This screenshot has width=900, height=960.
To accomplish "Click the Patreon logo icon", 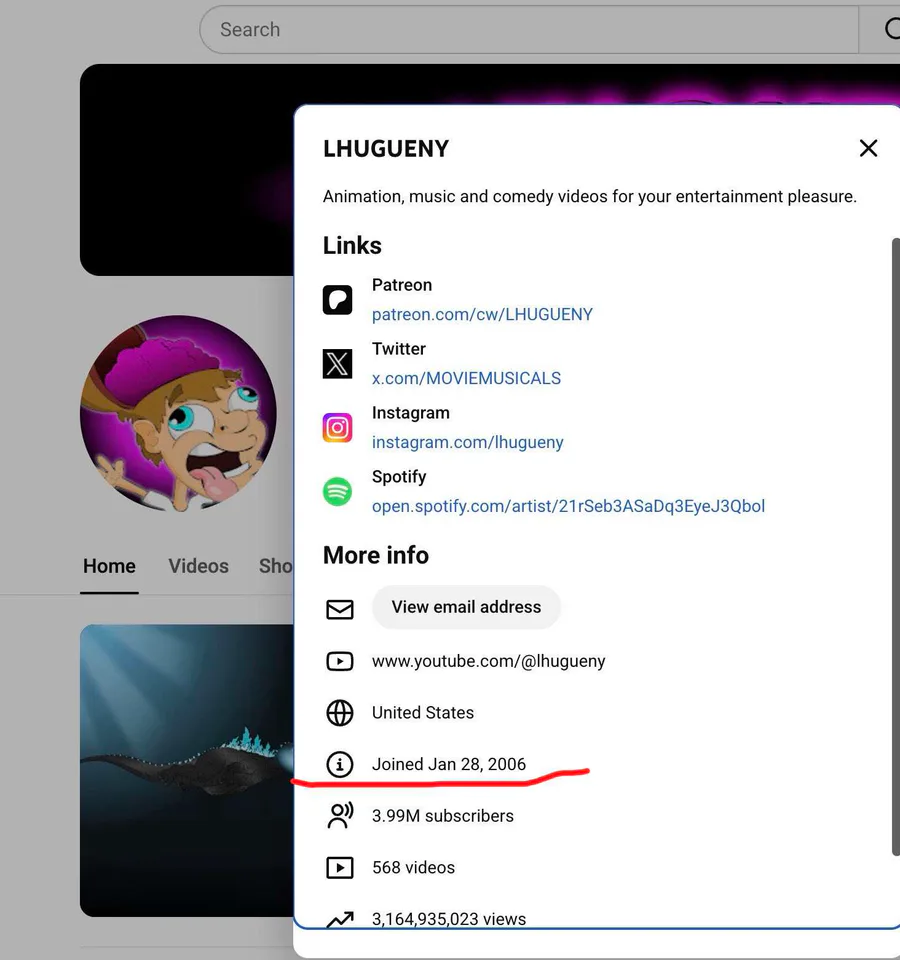I will (337, 300).
